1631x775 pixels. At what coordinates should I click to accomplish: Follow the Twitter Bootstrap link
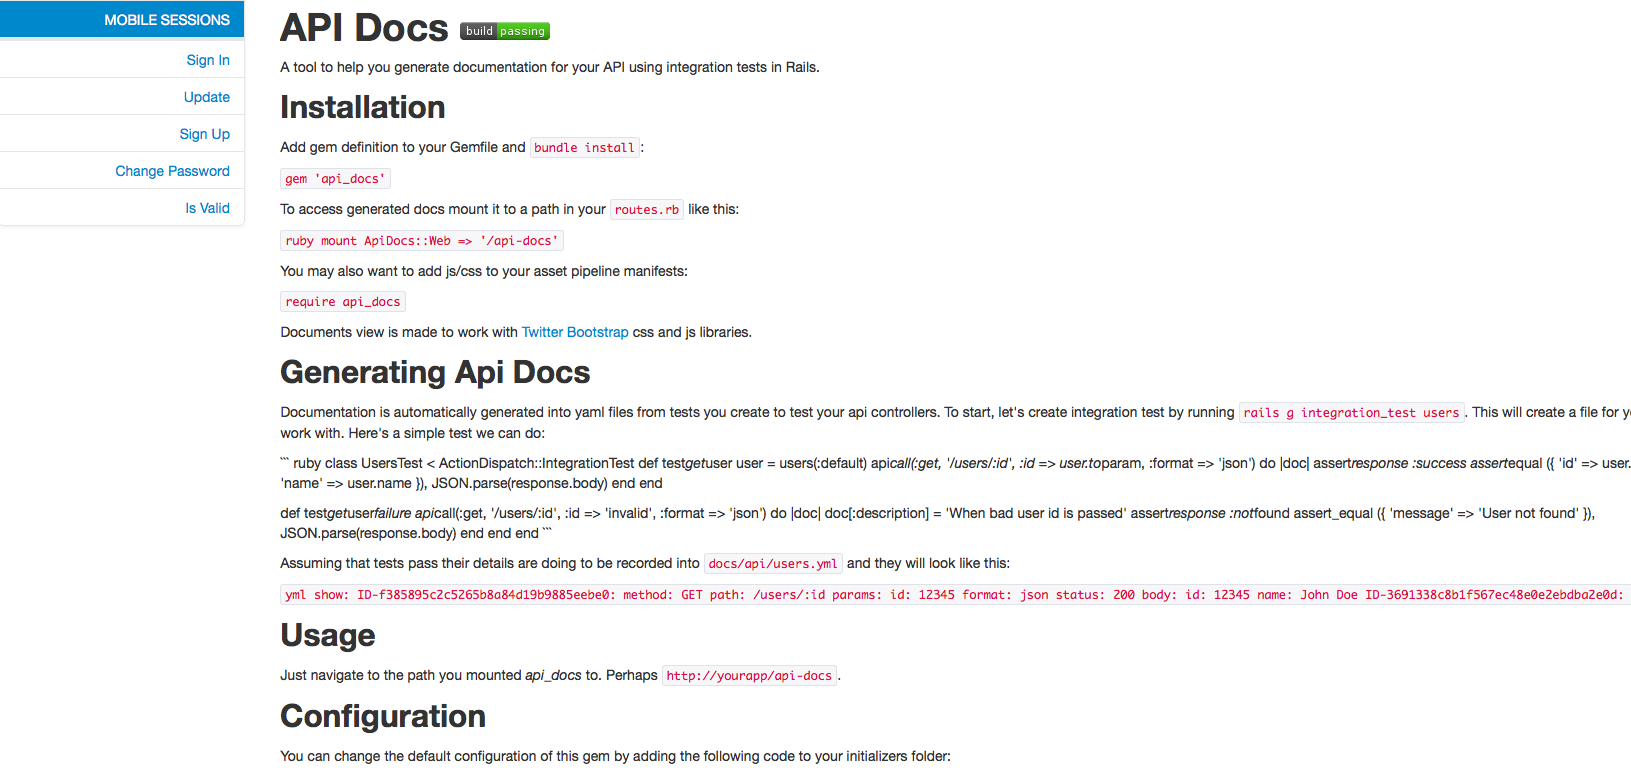click(x=575, y=332)
